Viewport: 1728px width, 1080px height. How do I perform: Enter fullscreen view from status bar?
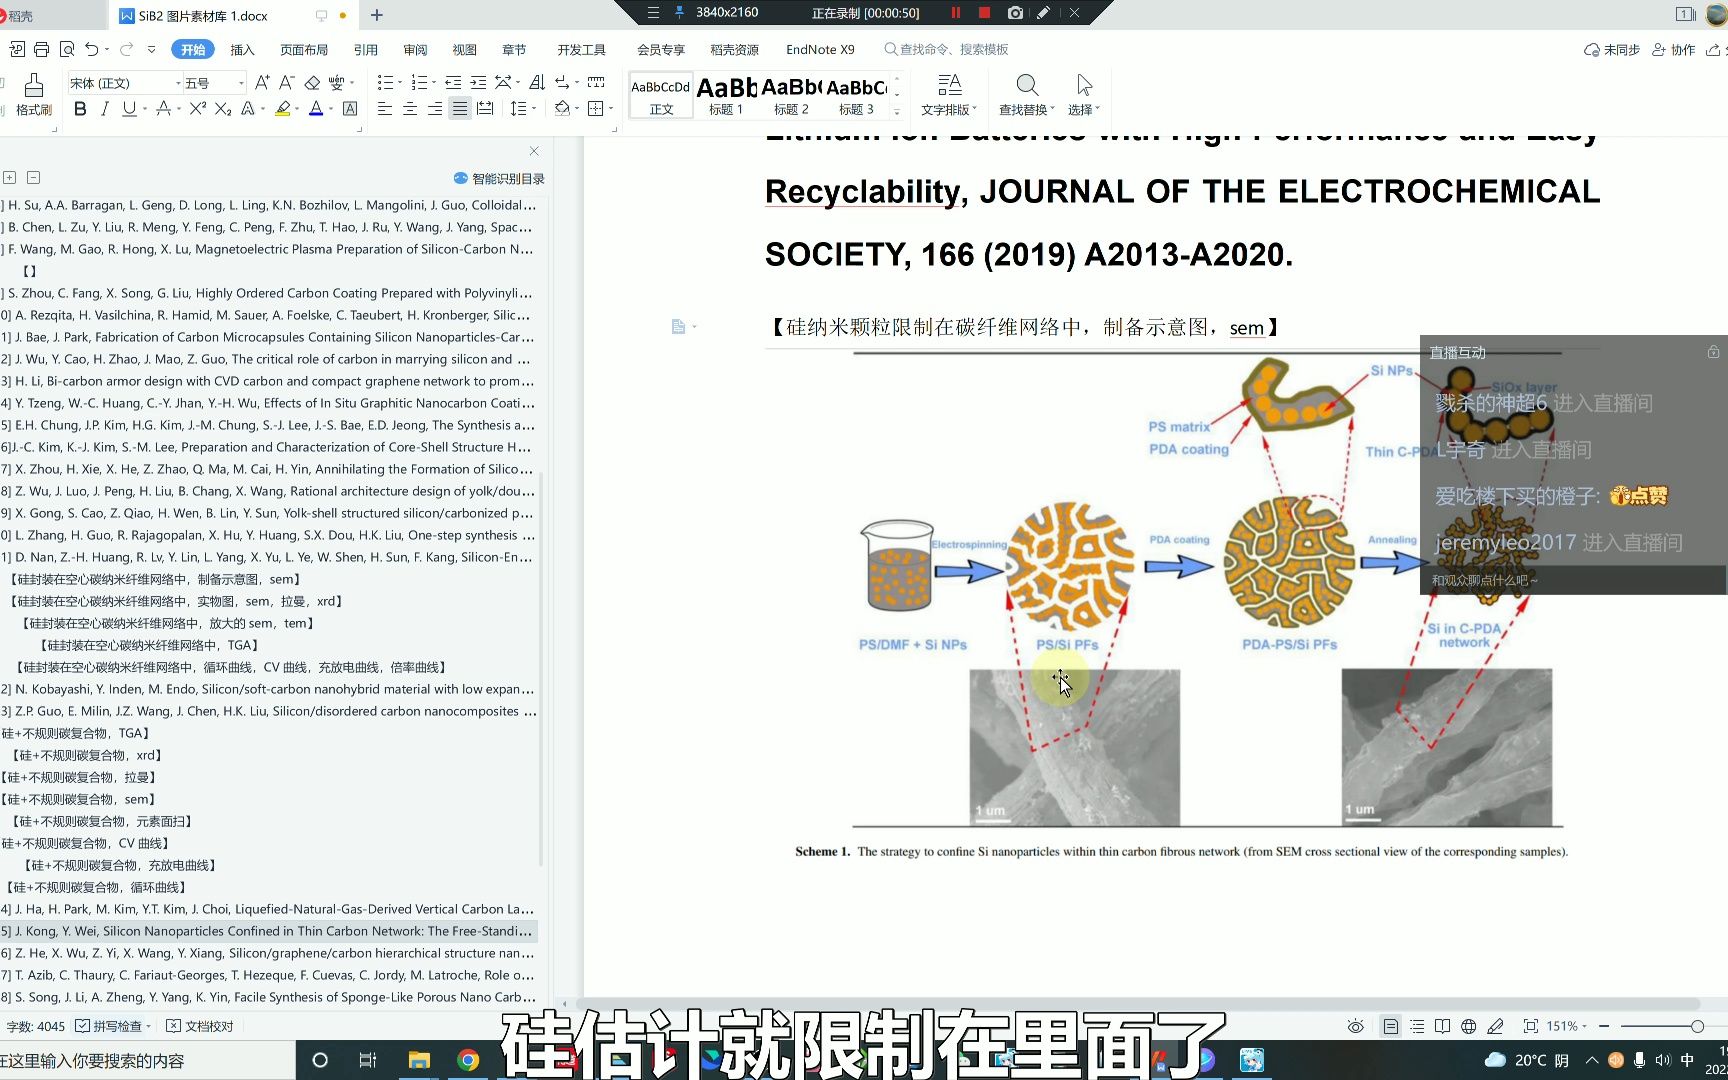(1530, 1026)
